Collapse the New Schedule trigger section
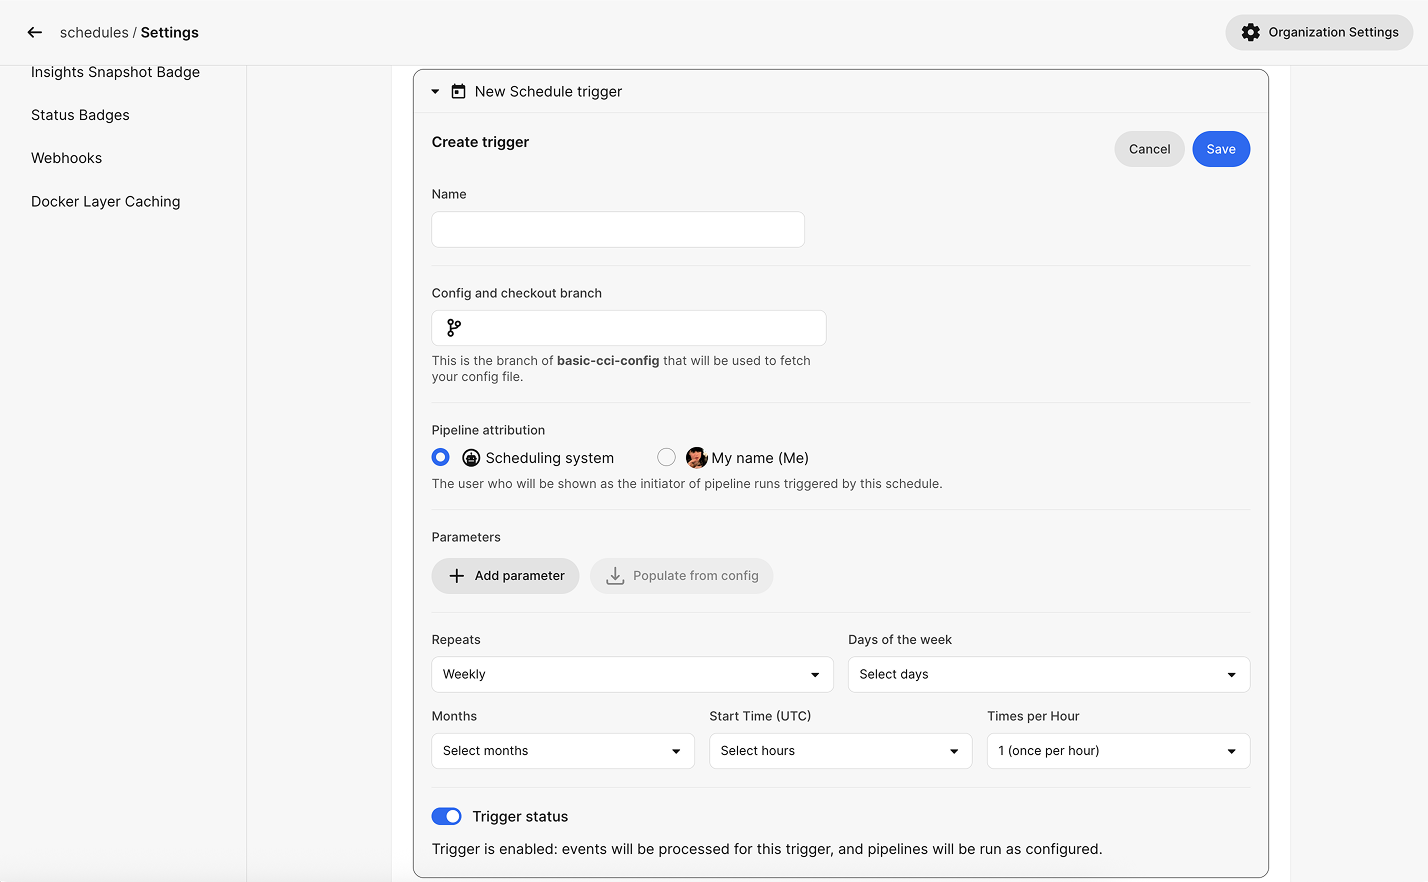This screenshot has width=1428, height=882. (x=435, y=92)
